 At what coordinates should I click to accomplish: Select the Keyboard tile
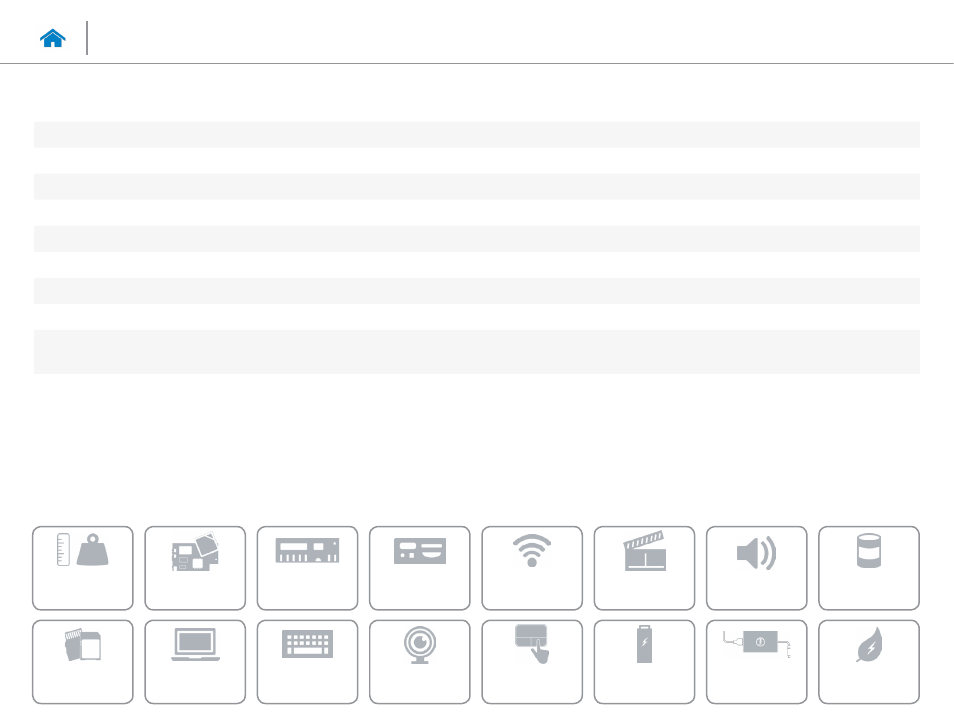coord(307,662)
